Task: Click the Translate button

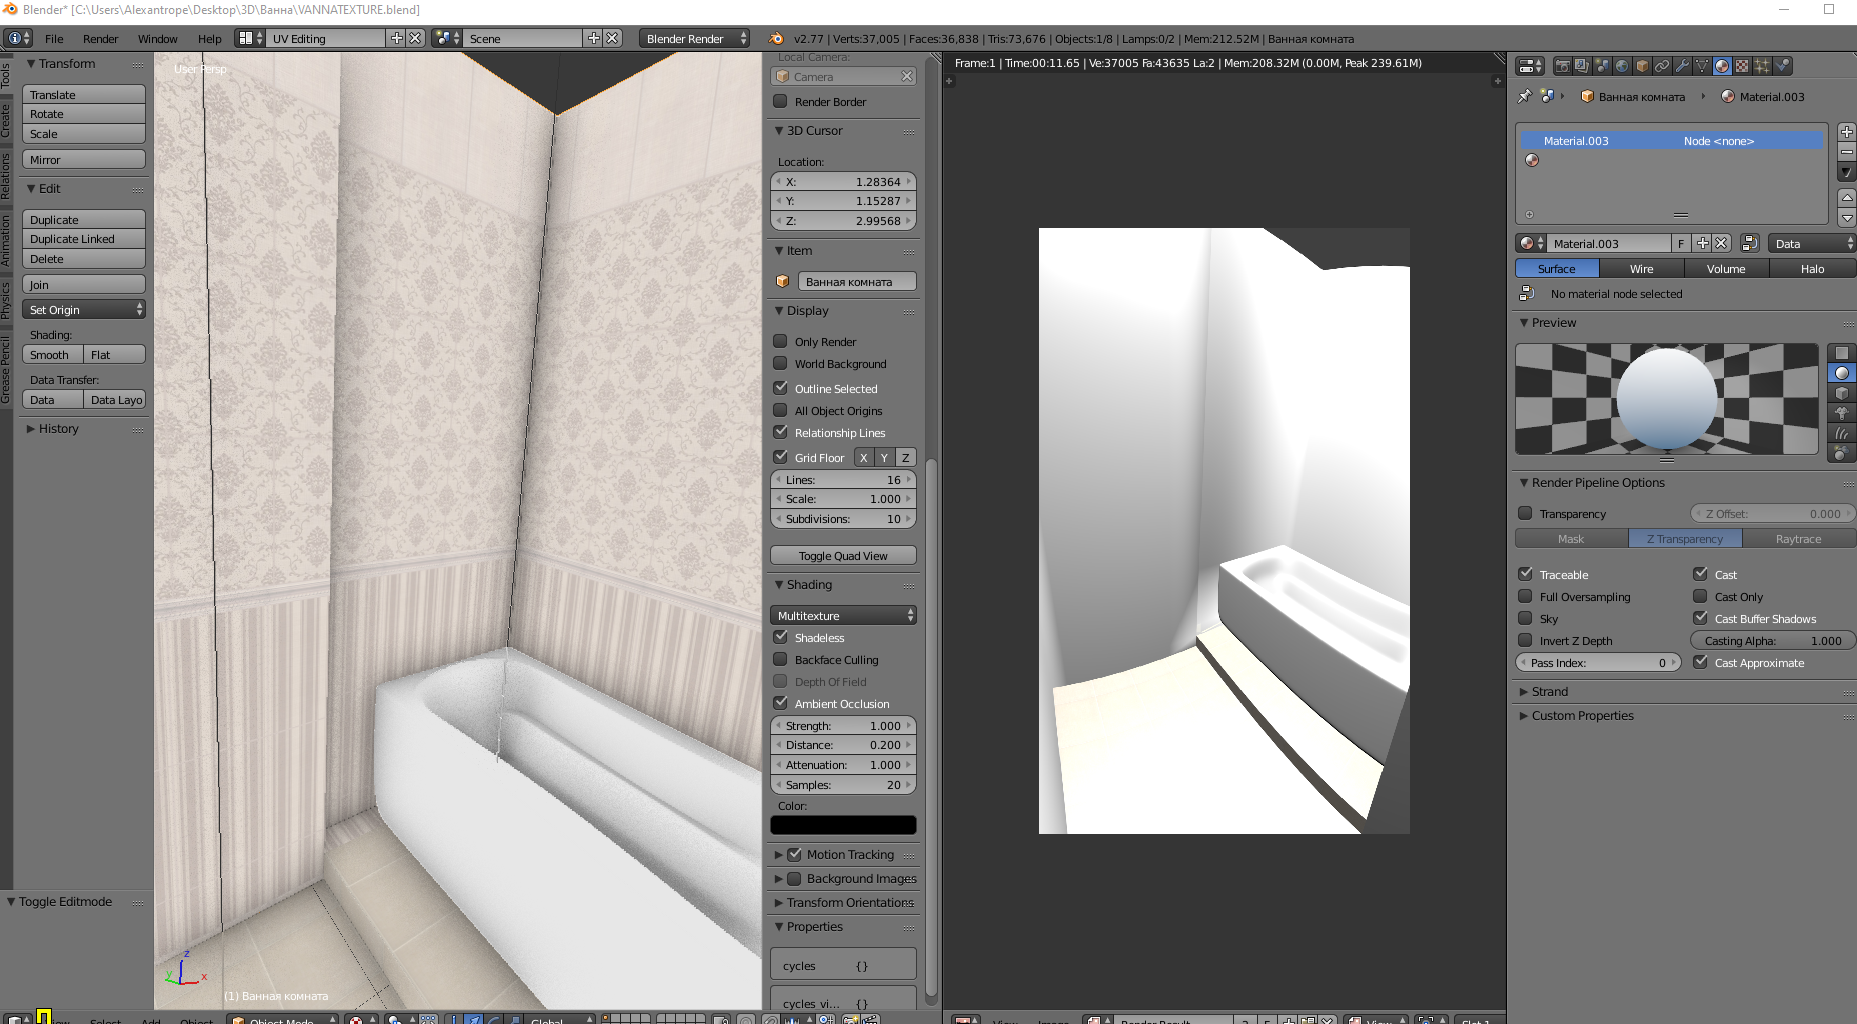Action: pyautogui.click(x=84, y=95)
